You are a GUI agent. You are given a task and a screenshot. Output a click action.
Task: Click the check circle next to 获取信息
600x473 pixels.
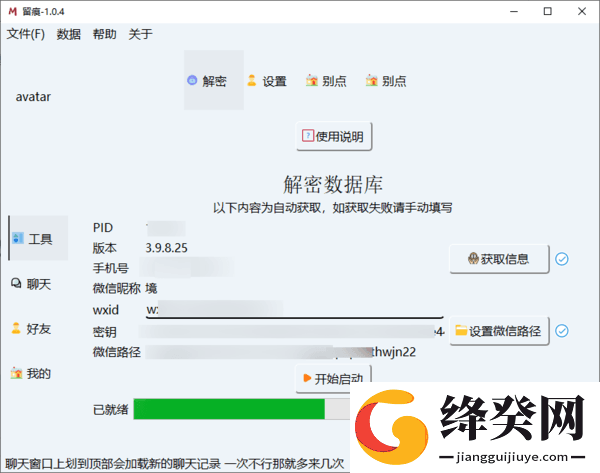[x=562, y=259]
